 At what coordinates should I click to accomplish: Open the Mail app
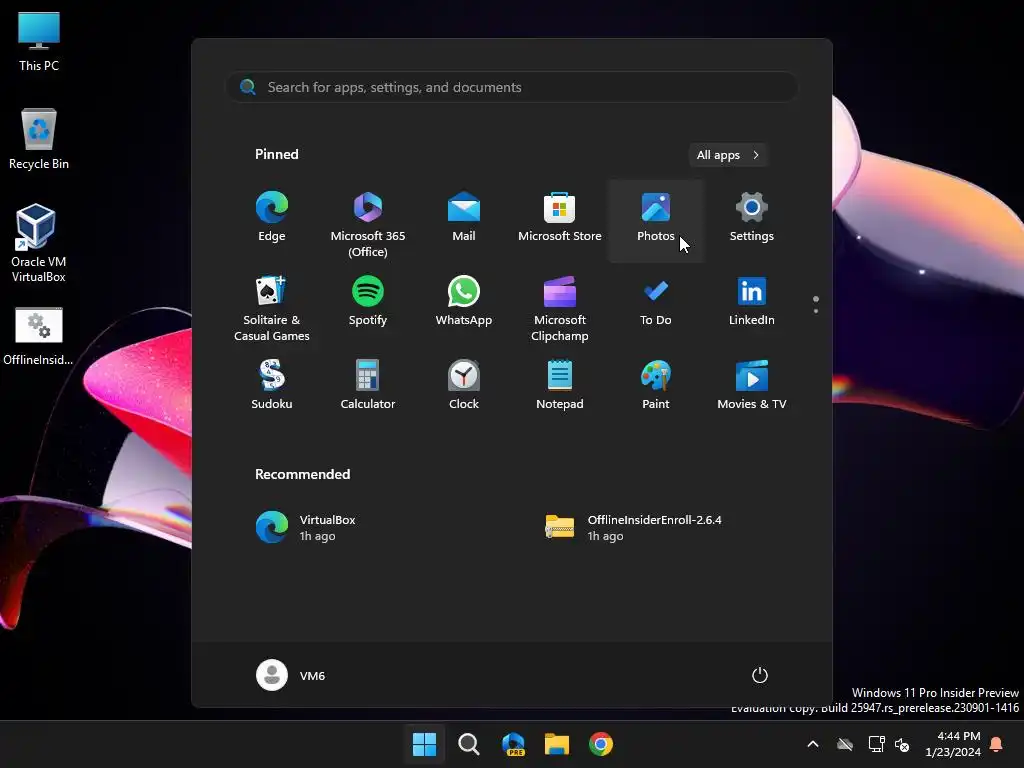click(x=464, y=218)
